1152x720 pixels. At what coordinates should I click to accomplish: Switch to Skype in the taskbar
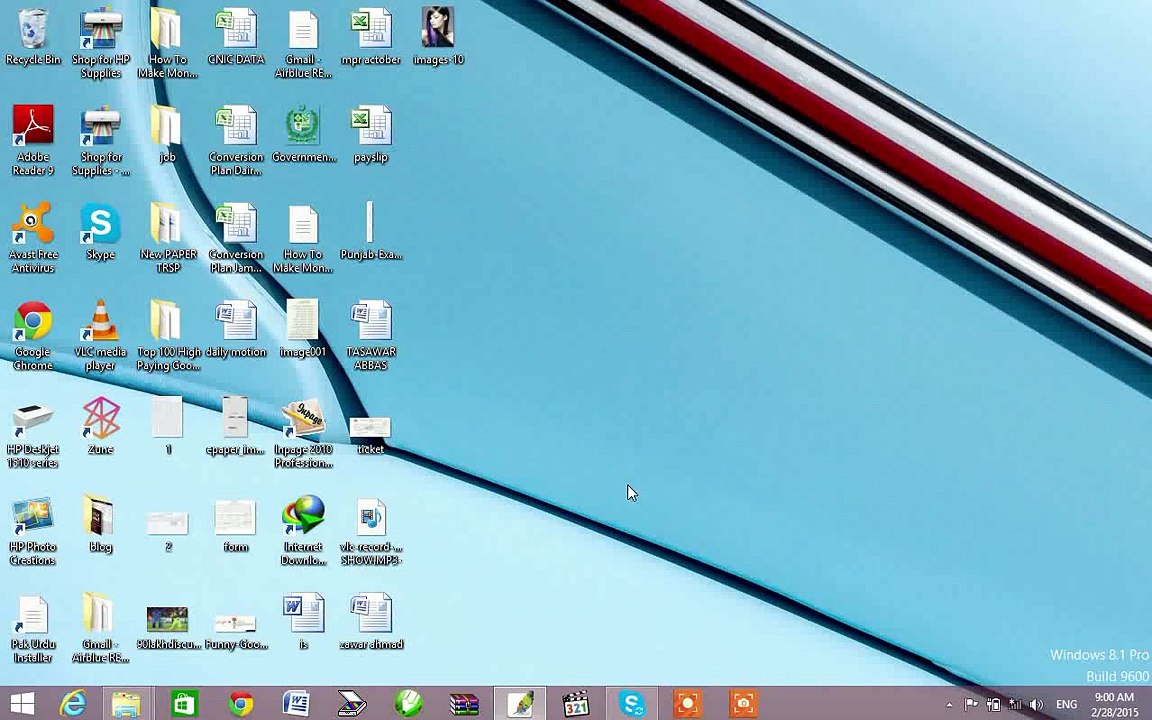click(631, 703)
